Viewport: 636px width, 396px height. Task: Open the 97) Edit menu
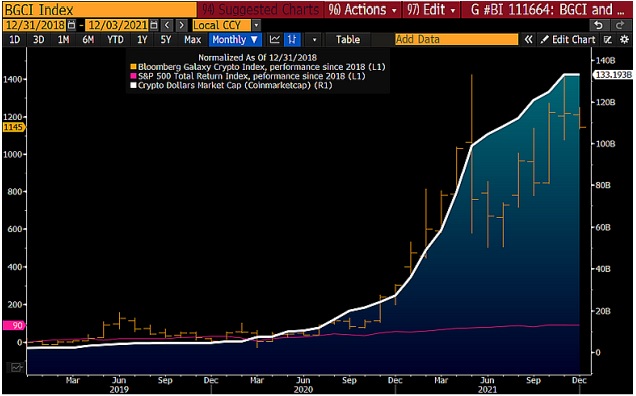(x=431, y=9)
